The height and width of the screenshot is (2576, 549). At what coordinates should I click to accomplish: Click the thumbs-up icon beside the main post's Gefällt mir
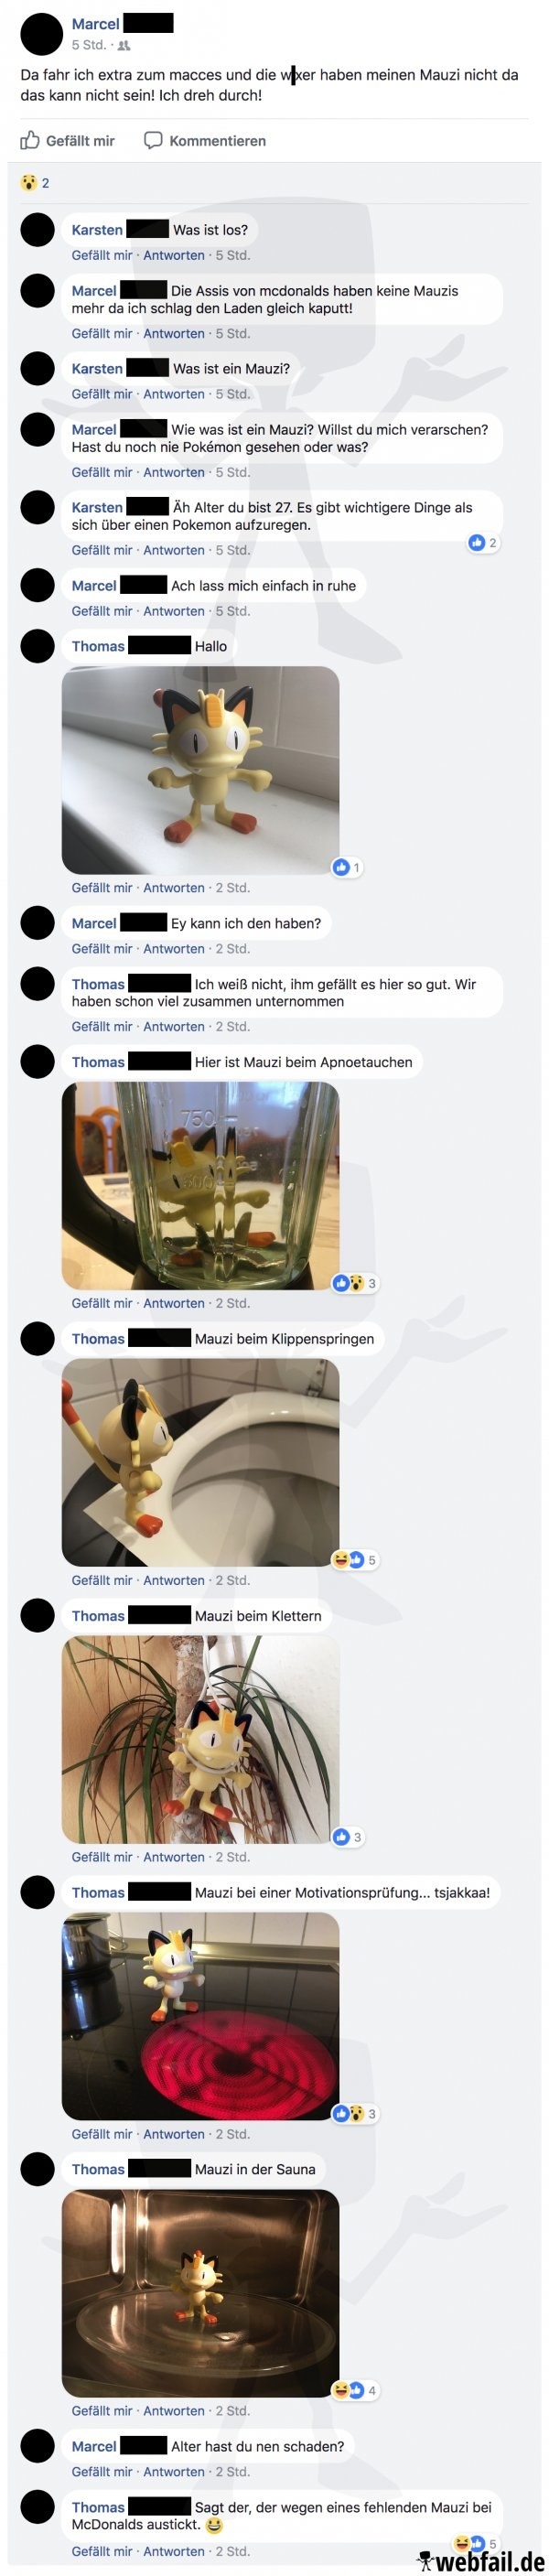click(30, 140)
